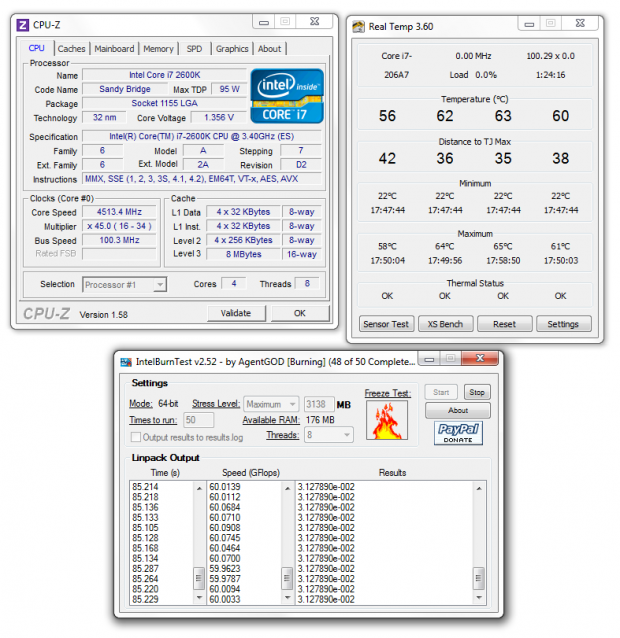Click Distance to TJ Max value 42
Screen dimensions: 620x638
387,158
